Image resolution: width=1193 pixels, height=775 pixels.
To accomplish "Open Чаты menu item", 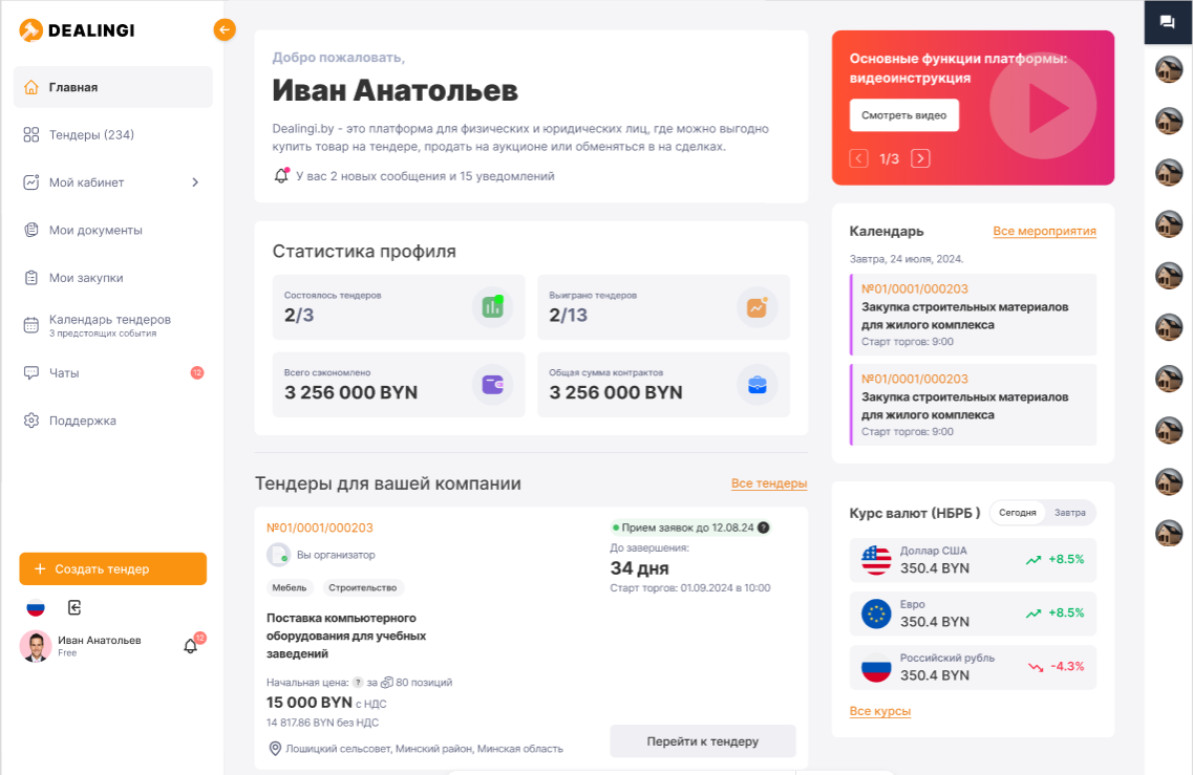I will pyautogui.click(x=64, y=373).
